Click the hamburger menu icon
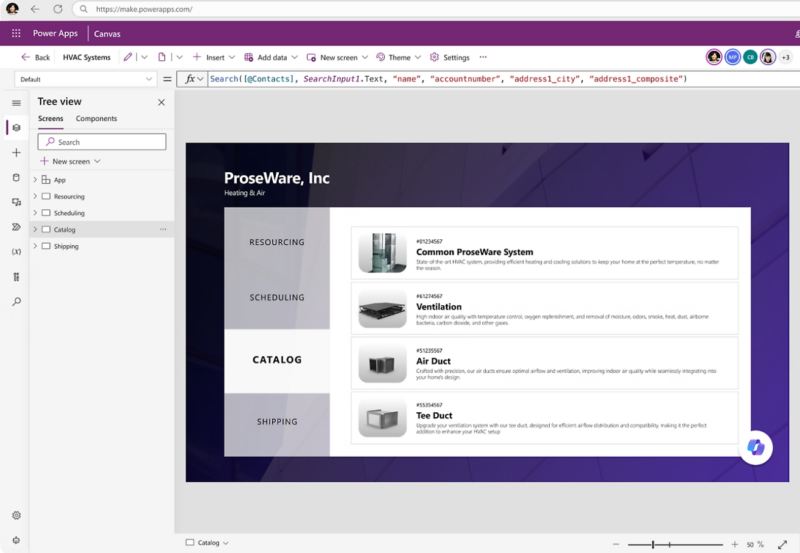The height and width of the screenshot is (553, 800). 16,103
